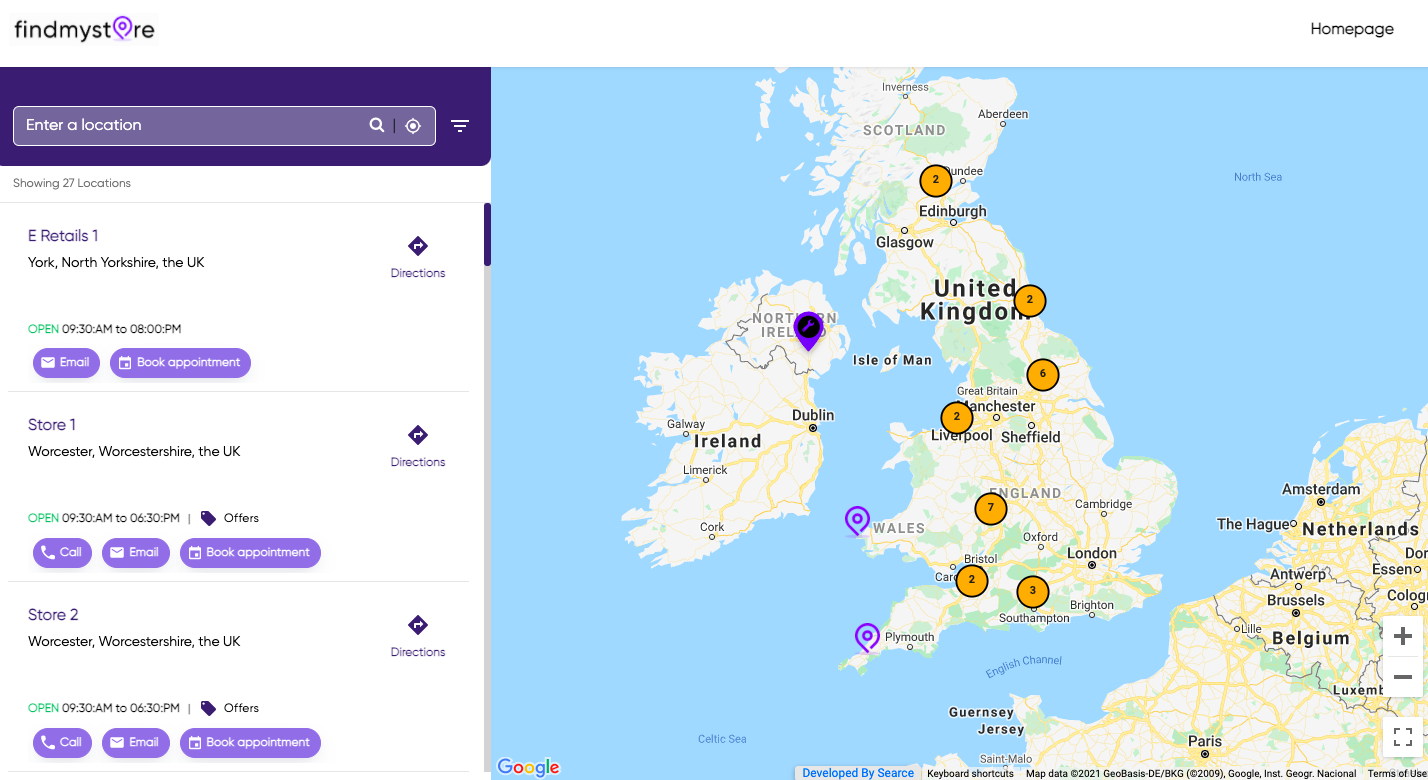This screenshot has width=1428, height=780.
Task: Click the wrench marker in Northern Ireland
Action: point(808,329)
